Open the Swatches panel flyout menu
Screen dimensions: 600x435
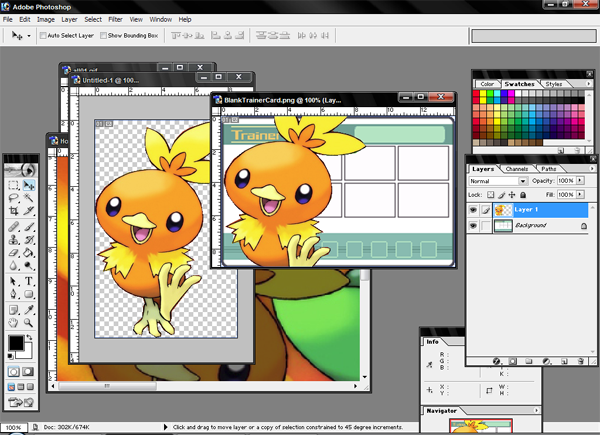pos(589,83)
